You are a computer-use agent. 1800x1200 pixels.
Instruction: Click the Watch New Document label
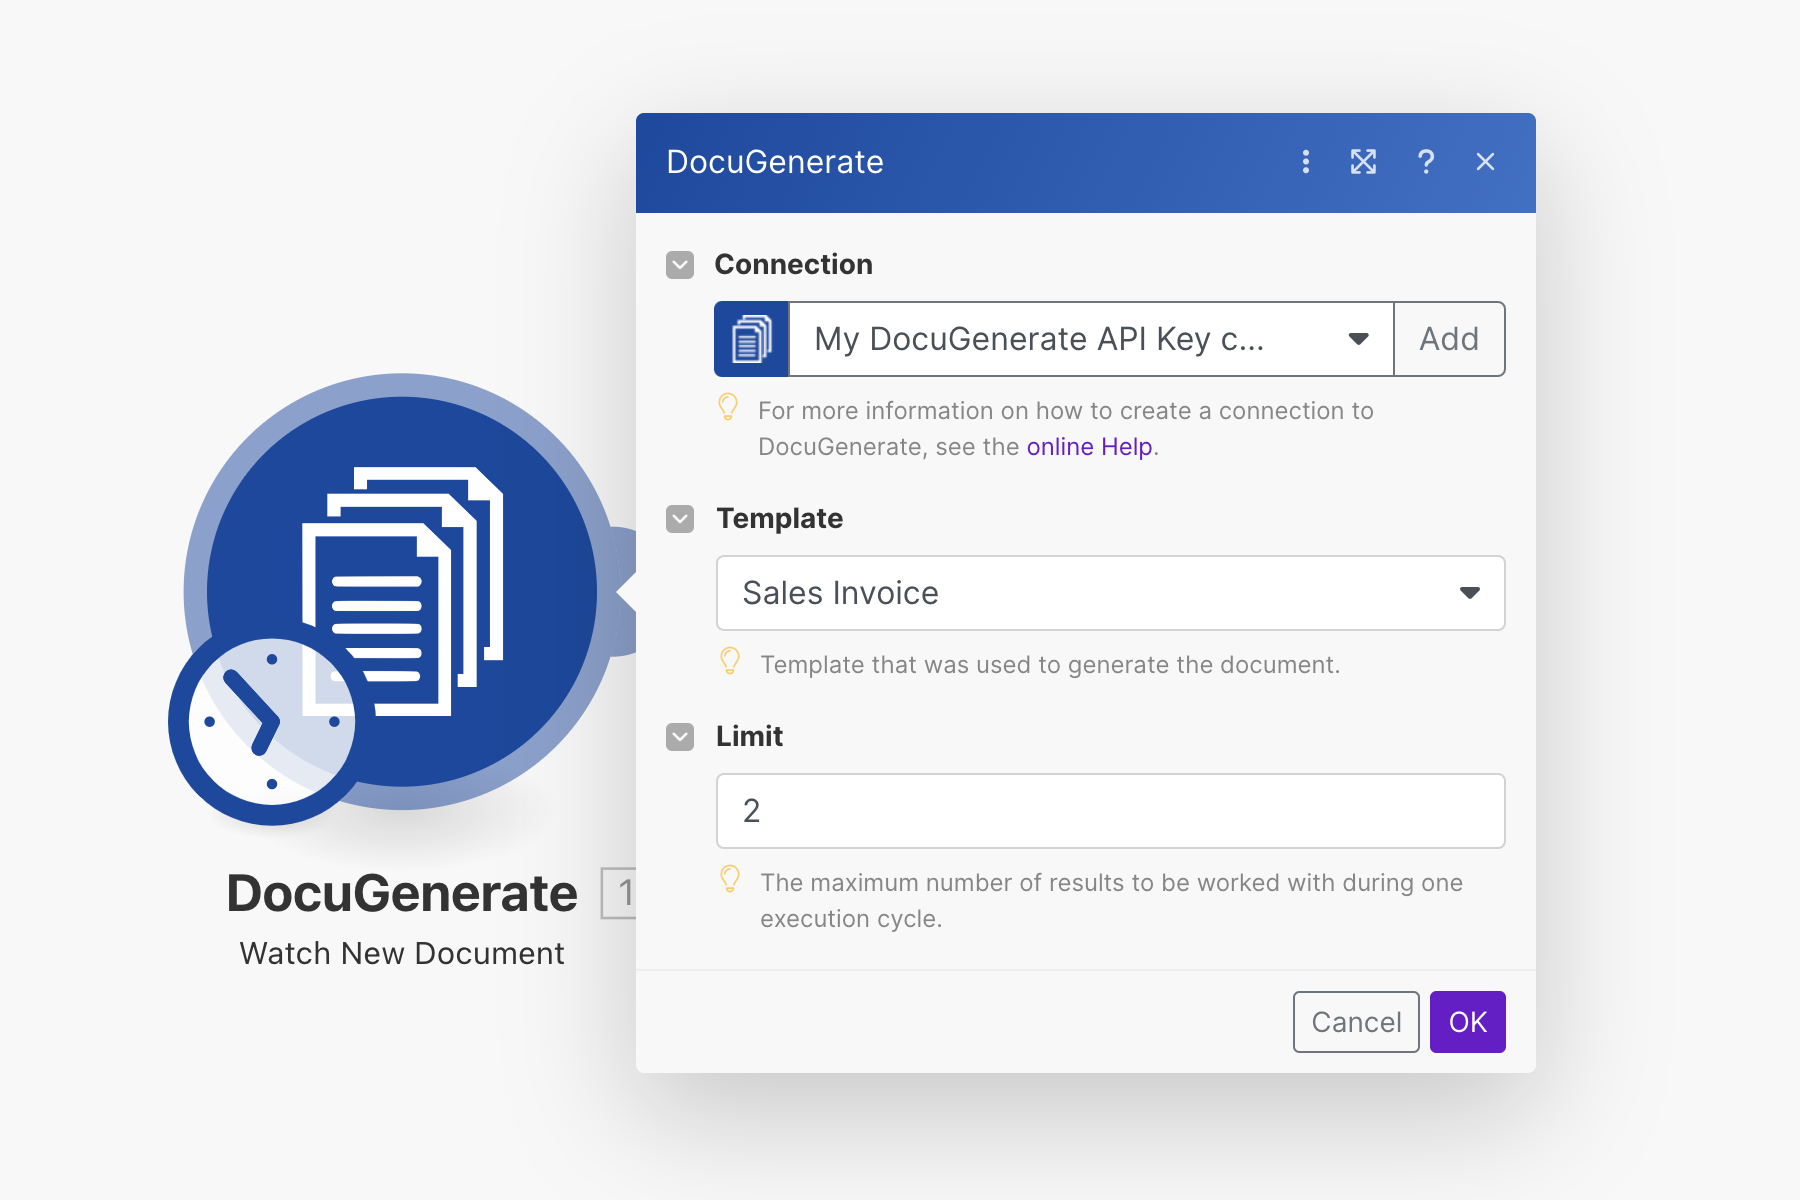[x=402, y=953]
